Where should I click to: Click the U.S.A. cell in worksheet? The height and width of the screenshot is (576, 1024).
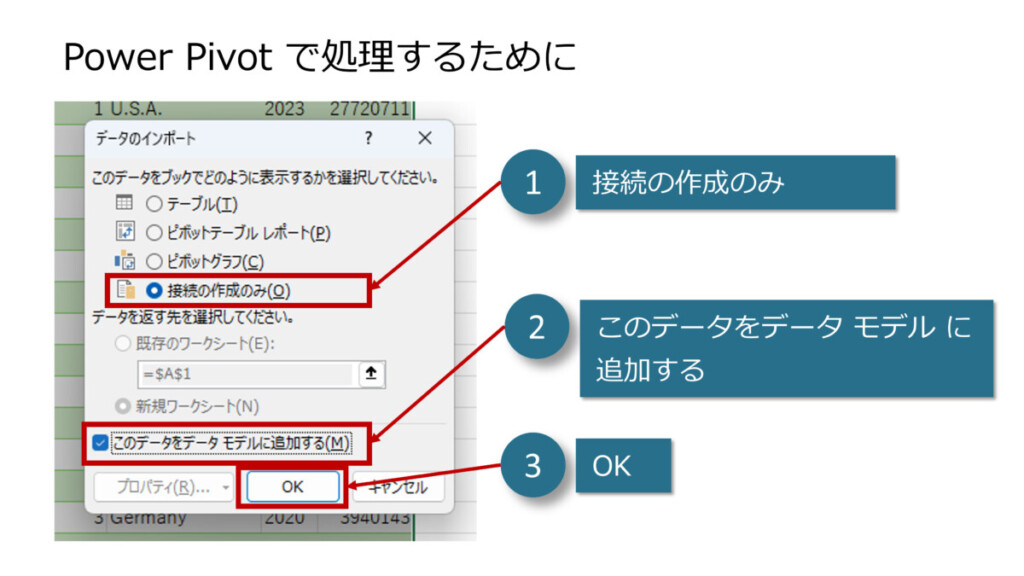(135, 108)
